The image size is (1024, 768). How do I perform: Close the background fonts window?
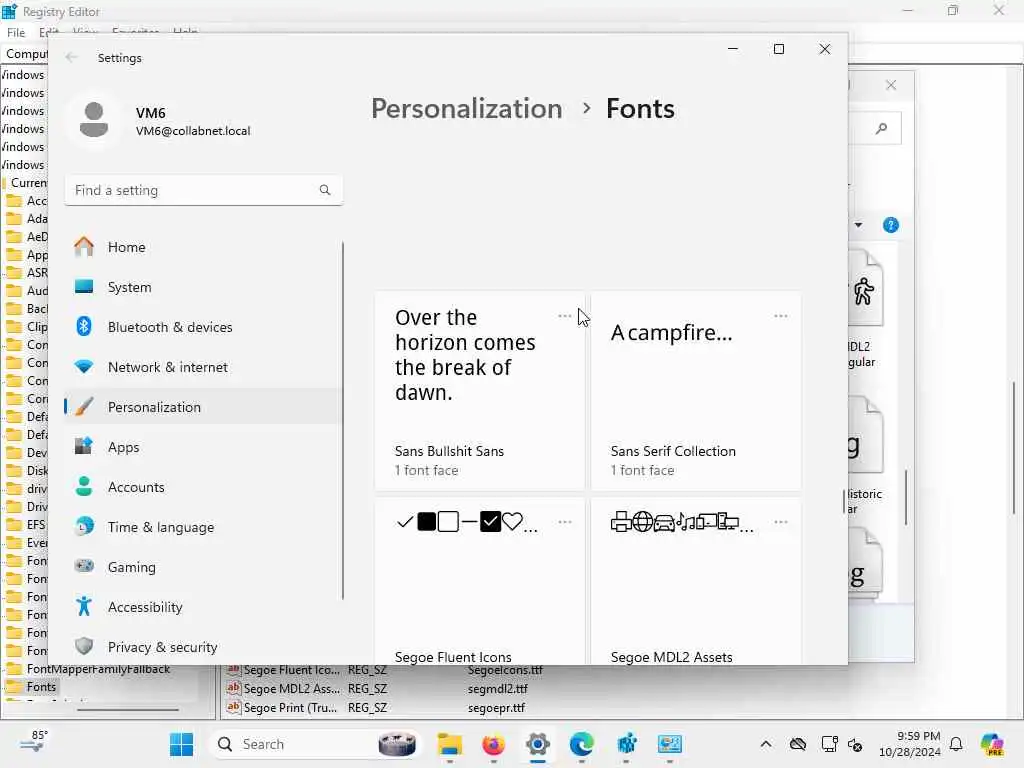(891, 85)
